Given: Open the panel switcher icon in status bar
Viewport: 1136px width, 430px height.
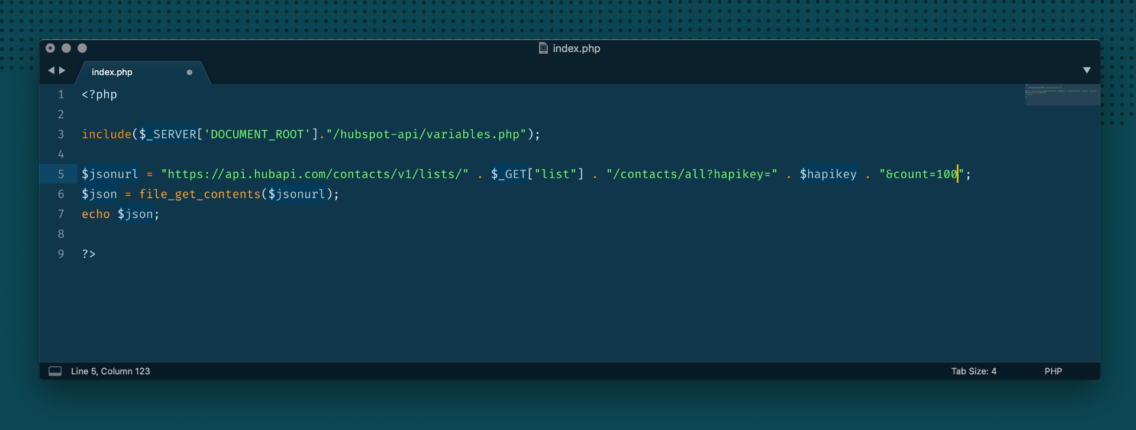Looking at the screenshot, I should [x=55, y=371].
